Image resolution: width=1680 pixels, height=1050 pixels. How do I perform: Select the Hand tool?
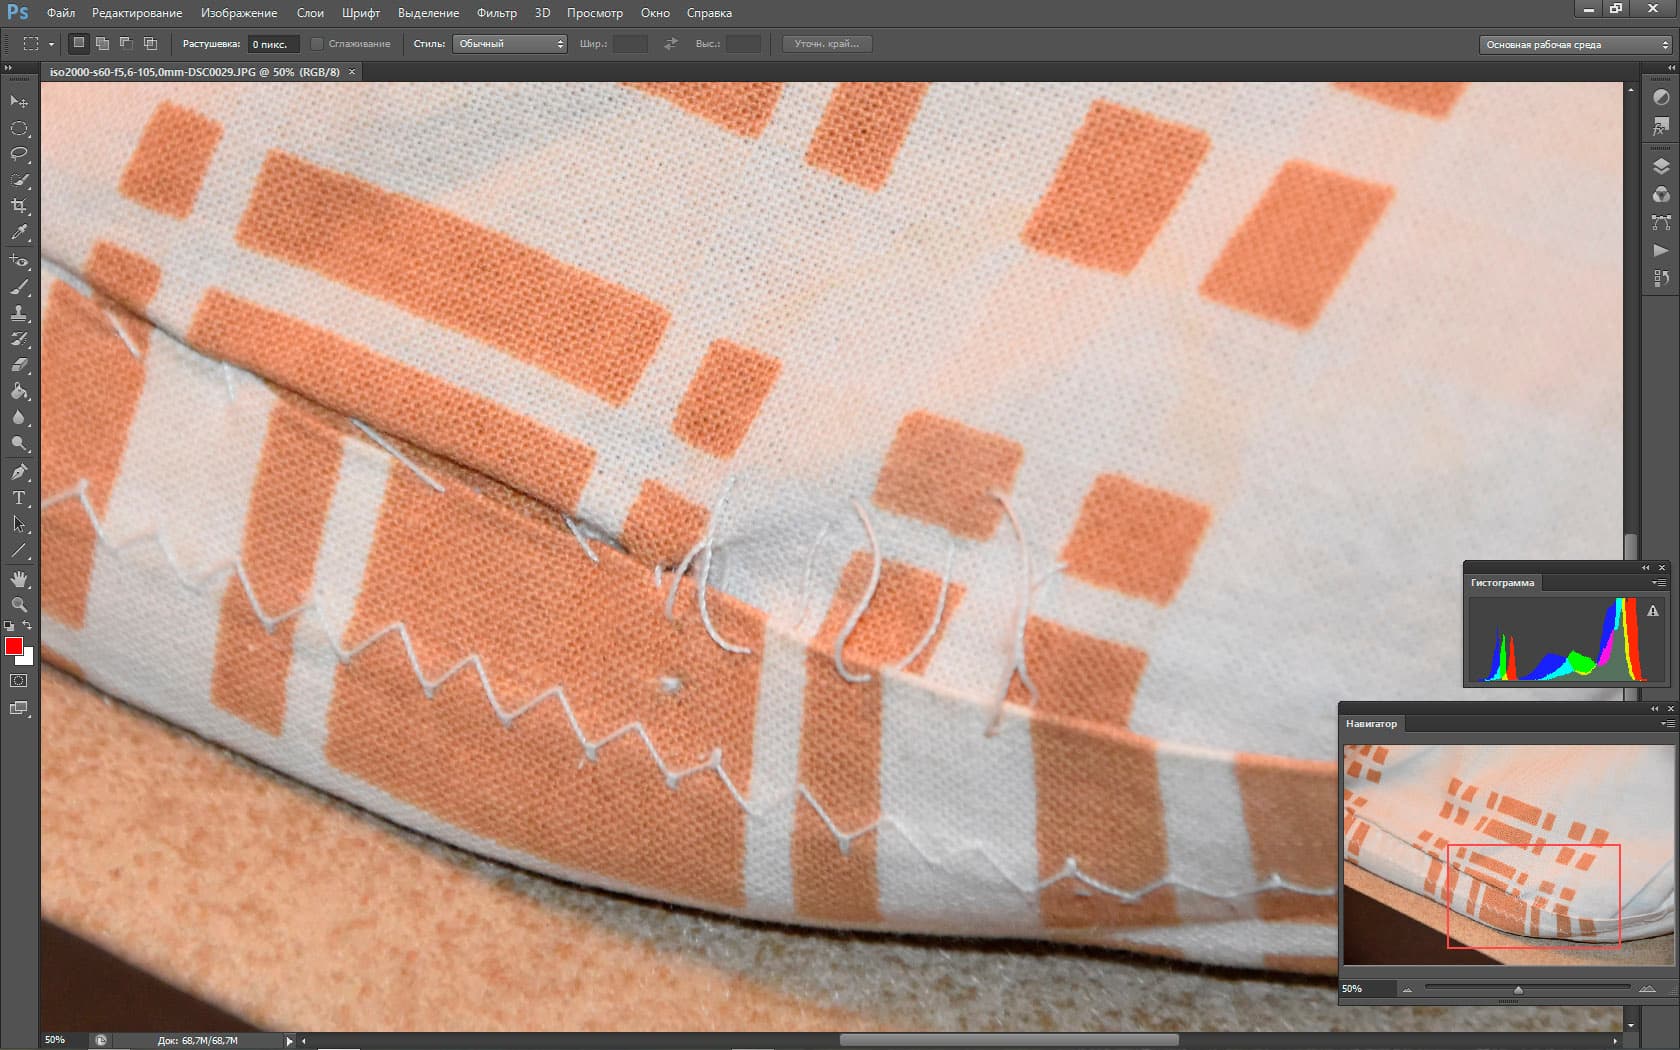pos(19,579)
